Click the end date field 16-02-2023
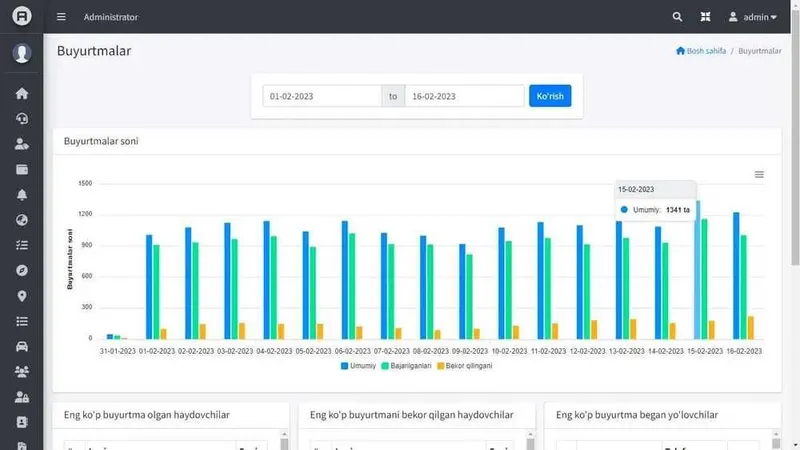This screenshot has height=450, width=800. [x=464, y=96]
